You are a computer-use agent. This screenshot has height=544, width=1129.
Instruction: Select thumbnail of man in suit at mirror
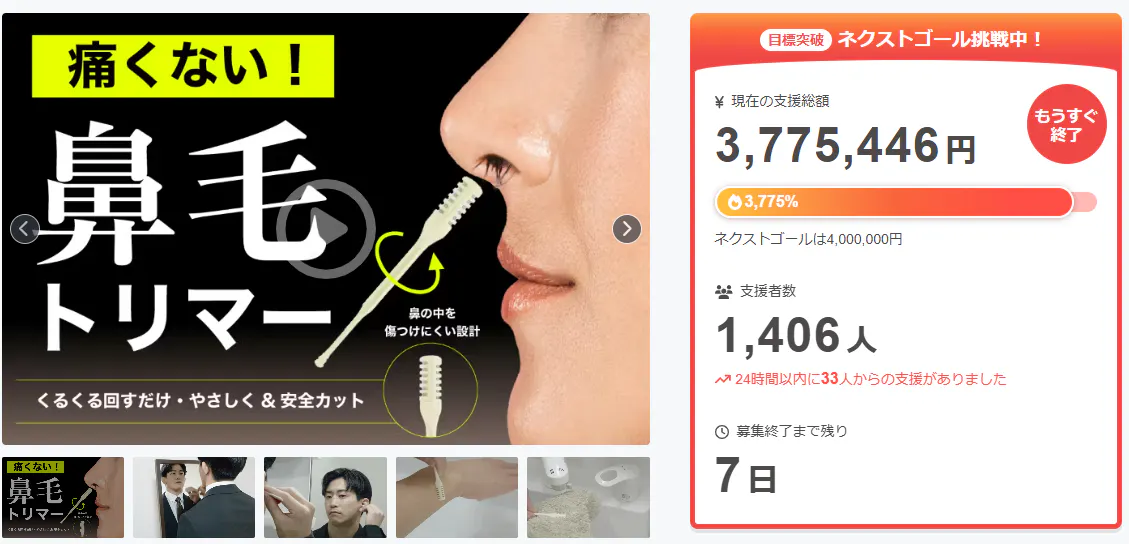point(194,497)
